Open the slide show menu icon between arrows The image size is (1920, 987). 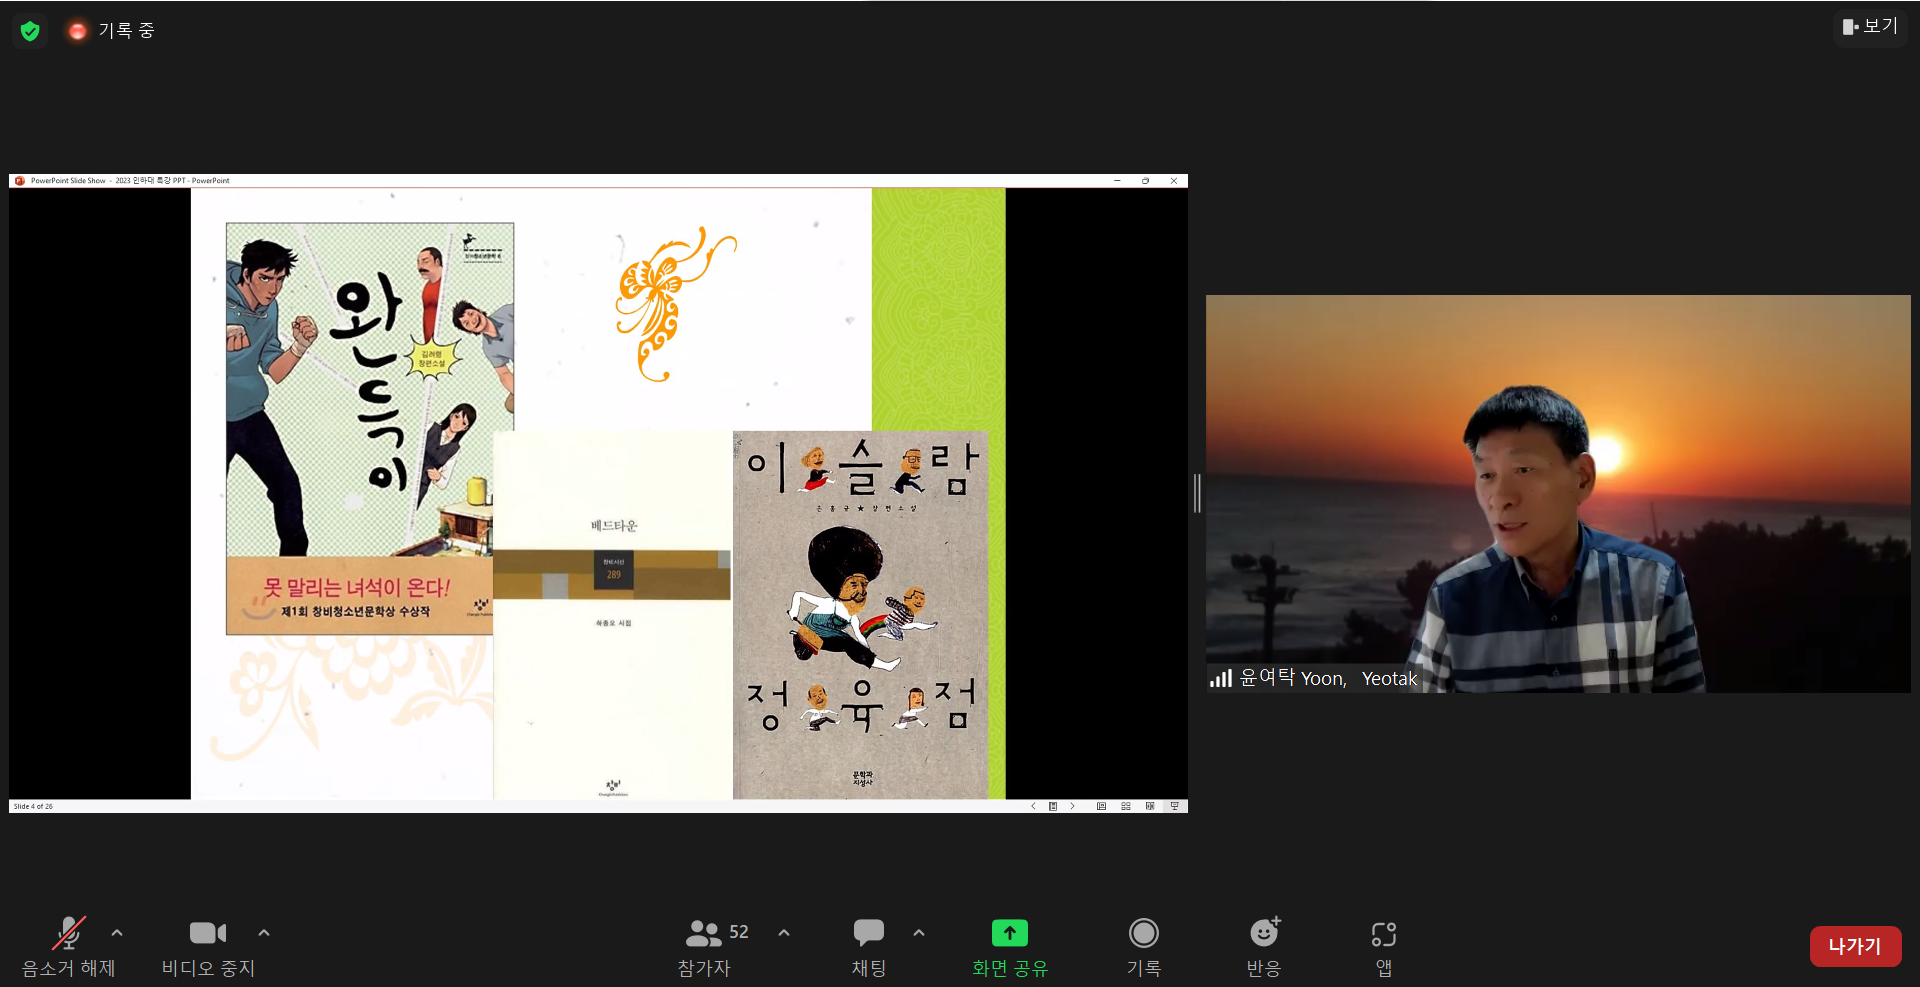click(1052, 806)
